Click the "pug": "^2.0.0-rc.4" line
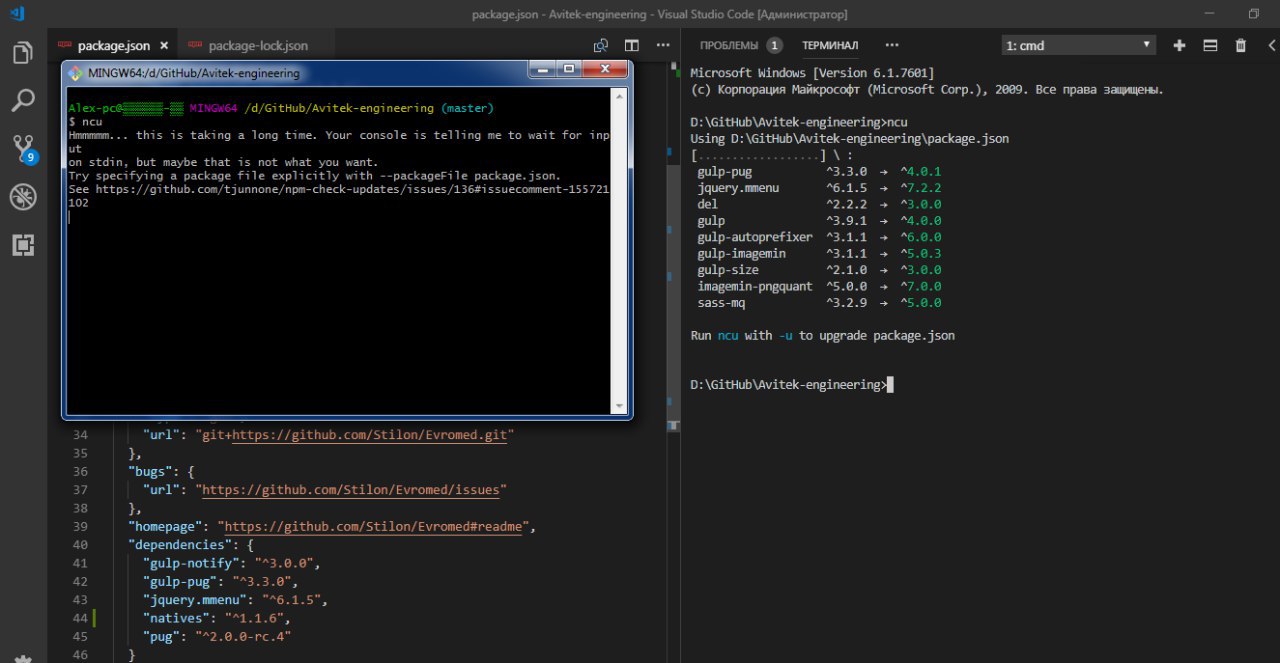Image resolution: width=1280 pixels, height=663 pixels. (x=217, y=636)
